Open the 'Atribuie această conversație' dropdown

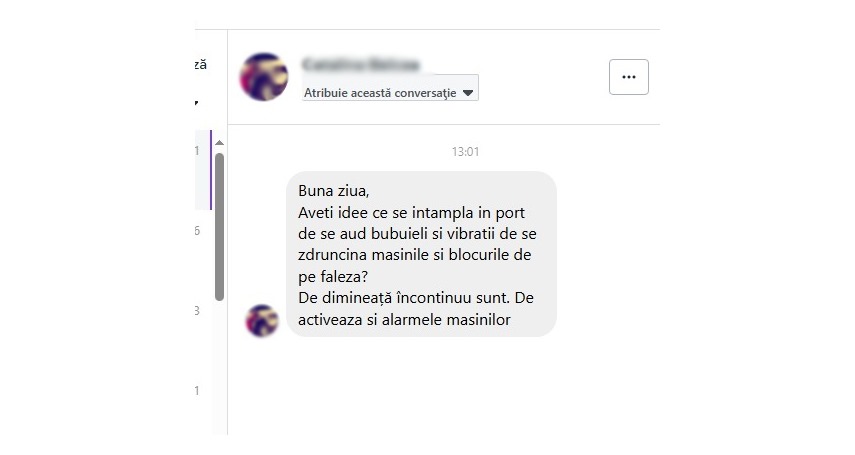point(390,88)
